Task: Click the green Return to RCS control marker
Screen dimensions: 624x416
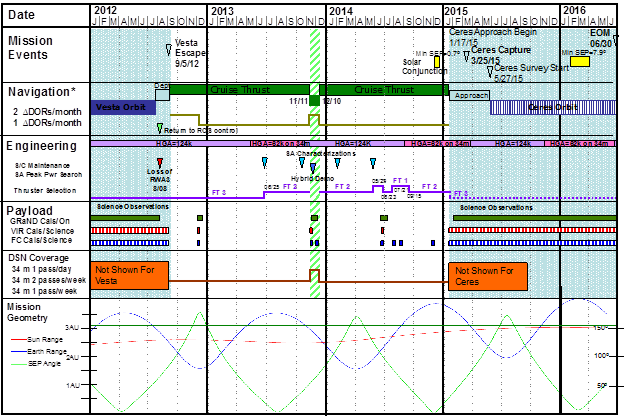Action: pos(160,127)
